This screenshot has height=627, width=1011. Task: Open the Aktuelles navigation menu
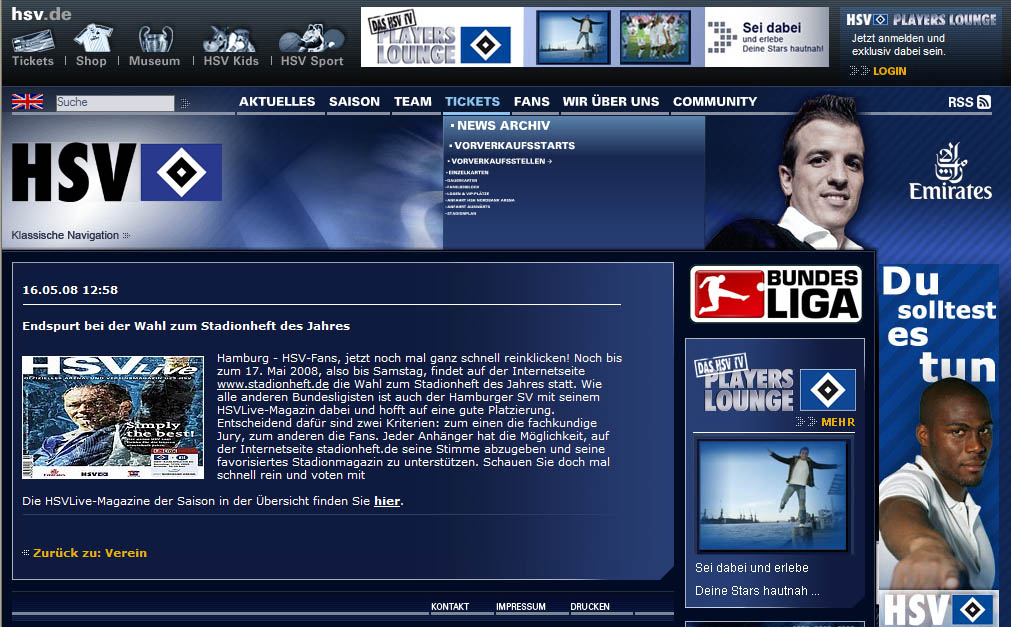pyautogui.click(x=277, y=101)
